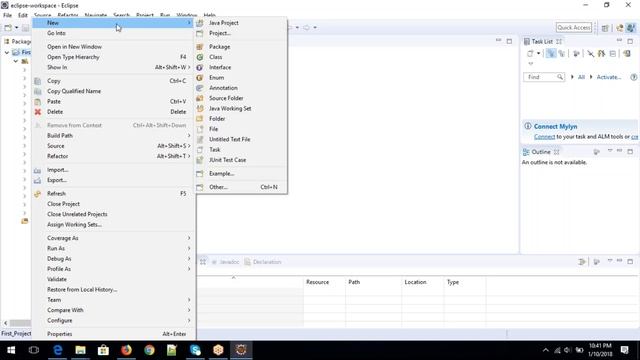The width and height of the screenshot is (640, 360).
Task: Click the Copy icon in context menu
Action: [38, 81]
